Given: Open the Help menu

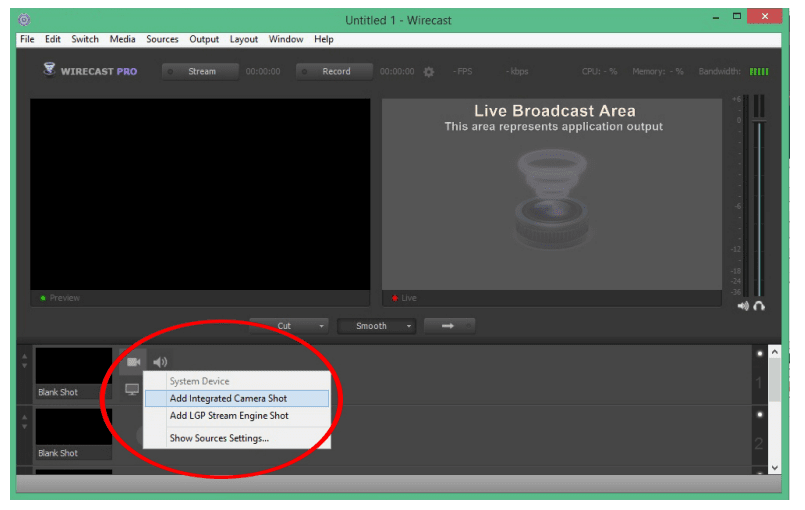Looking at the screenshot, I should click(323, 39).
